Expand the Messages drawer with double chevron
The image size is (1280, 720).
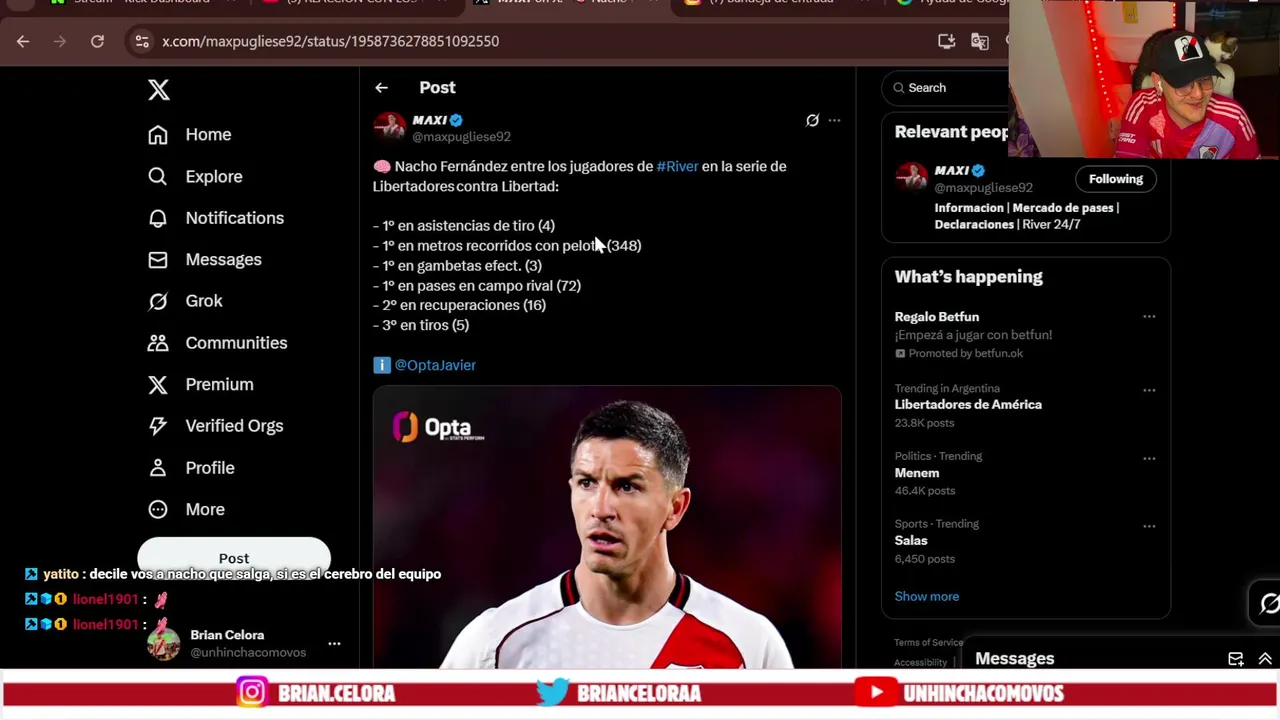[1265, 659]
